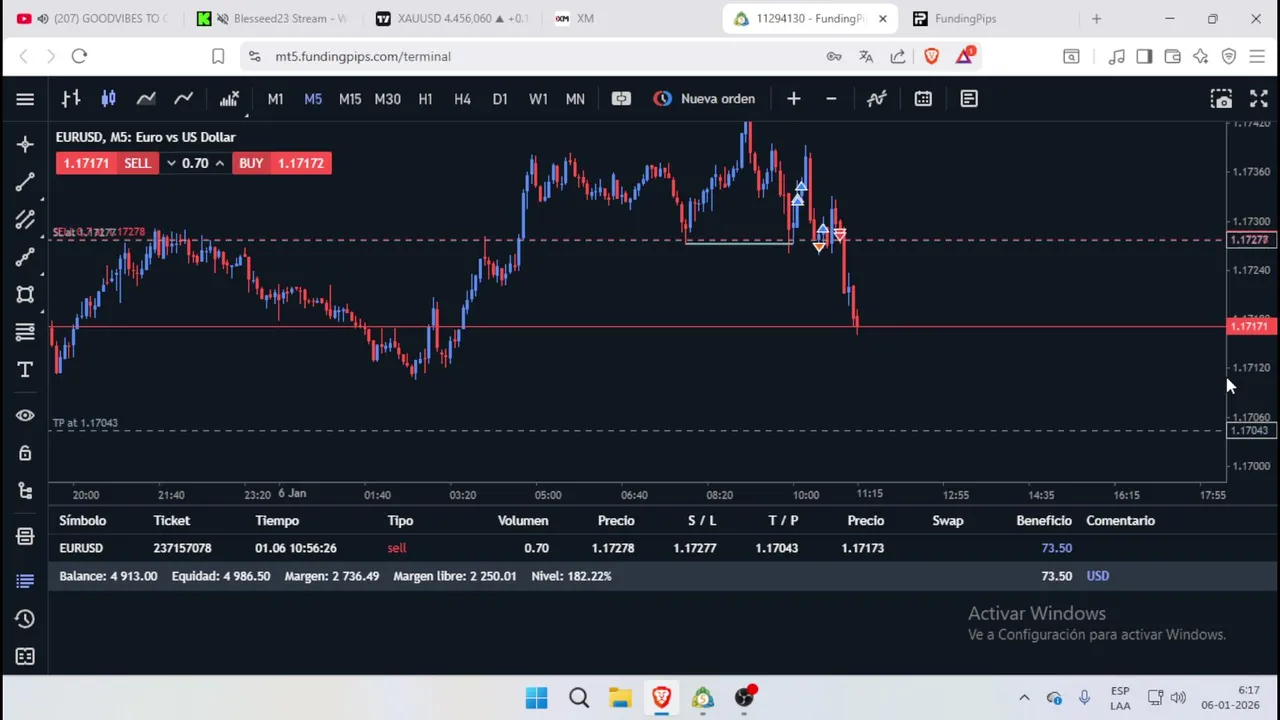Open File Explorer from taskbar
Viewport: 1280px width, 720px height.
coord(620,698)
